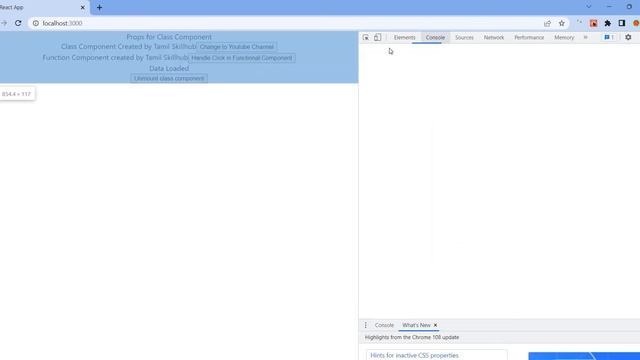Click the localhost:3000 address bar
The height and width of the screenshot is (360, 640).
[x=286, y=23]
